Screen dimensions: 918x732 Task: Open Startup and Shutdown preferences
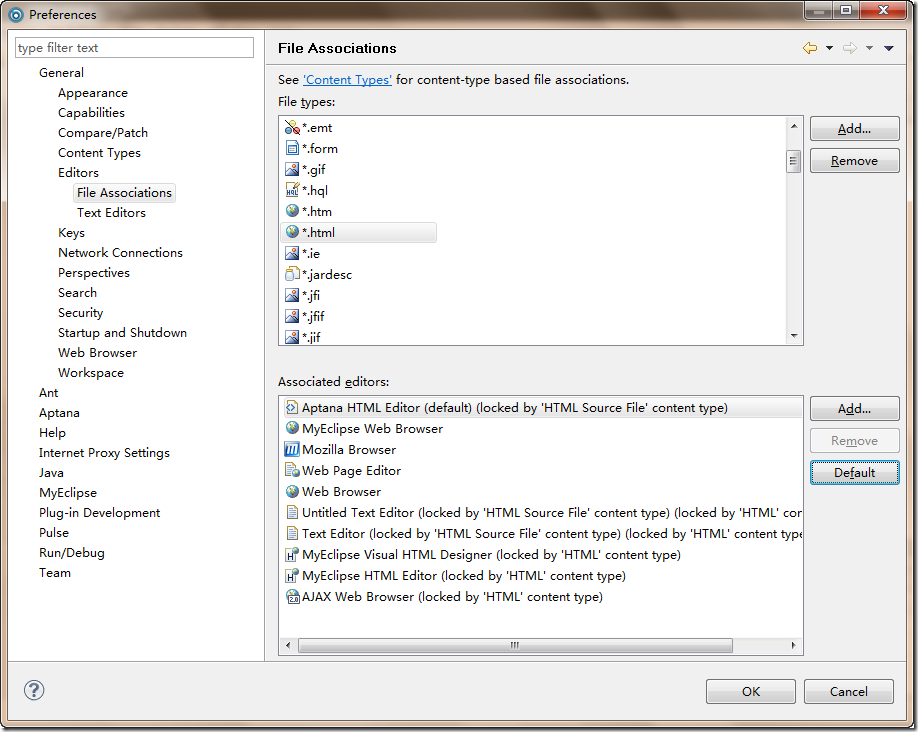tap(122, 333)
